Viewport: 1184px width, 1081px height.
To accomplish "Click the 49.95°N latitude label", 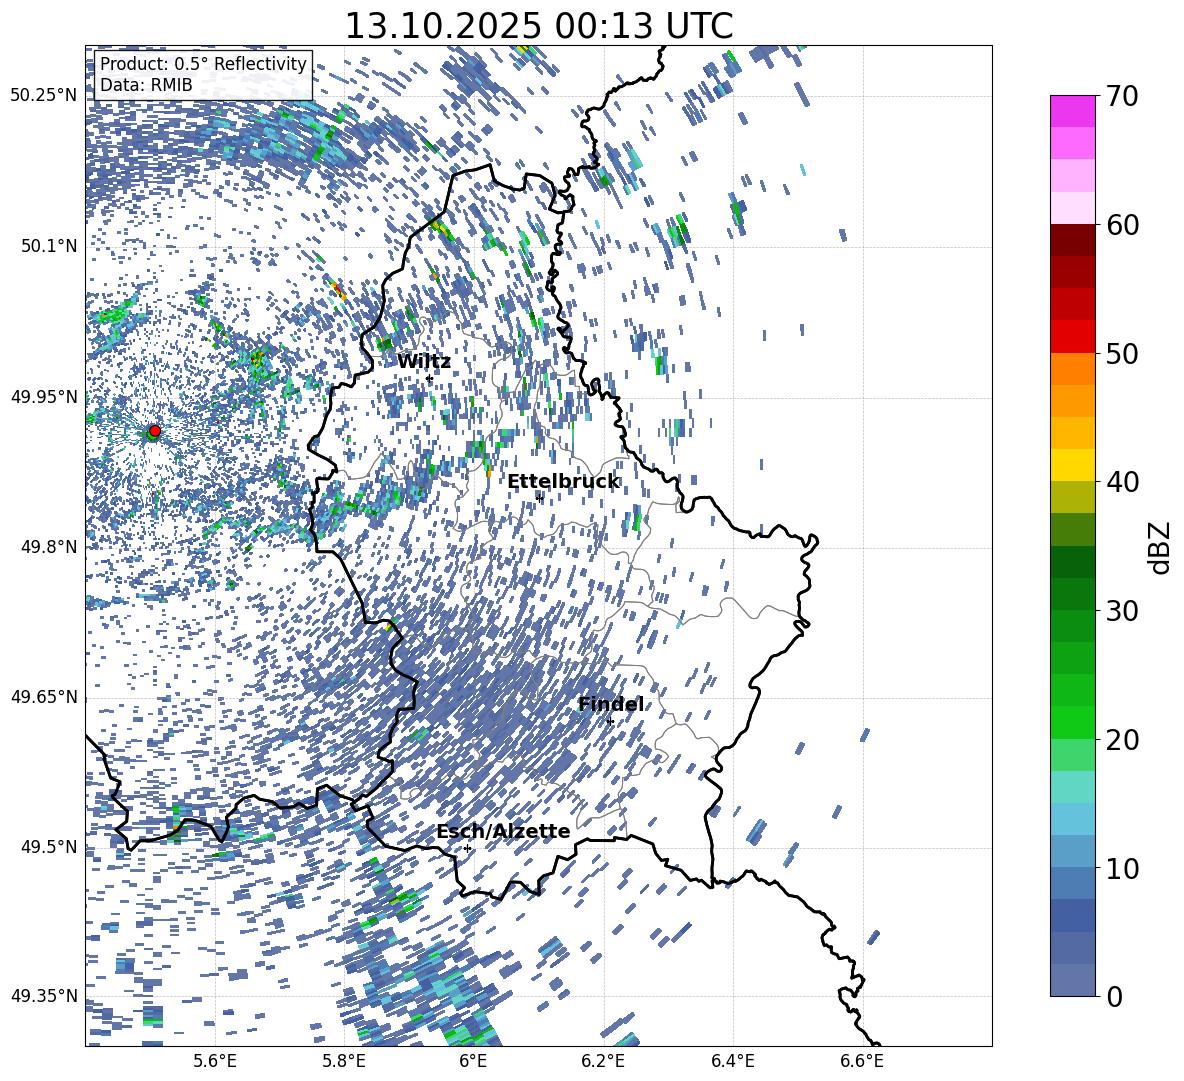I will click(44, 396).
